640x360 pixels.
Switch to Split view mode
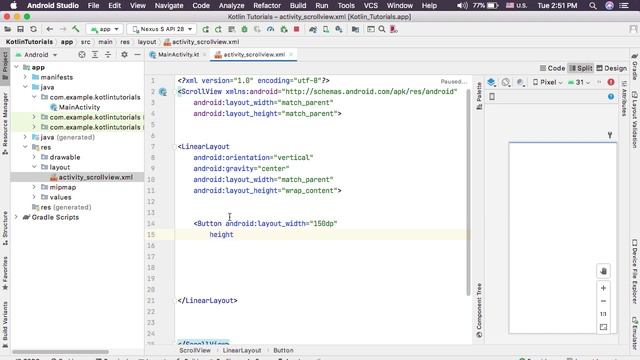point(580,68)
